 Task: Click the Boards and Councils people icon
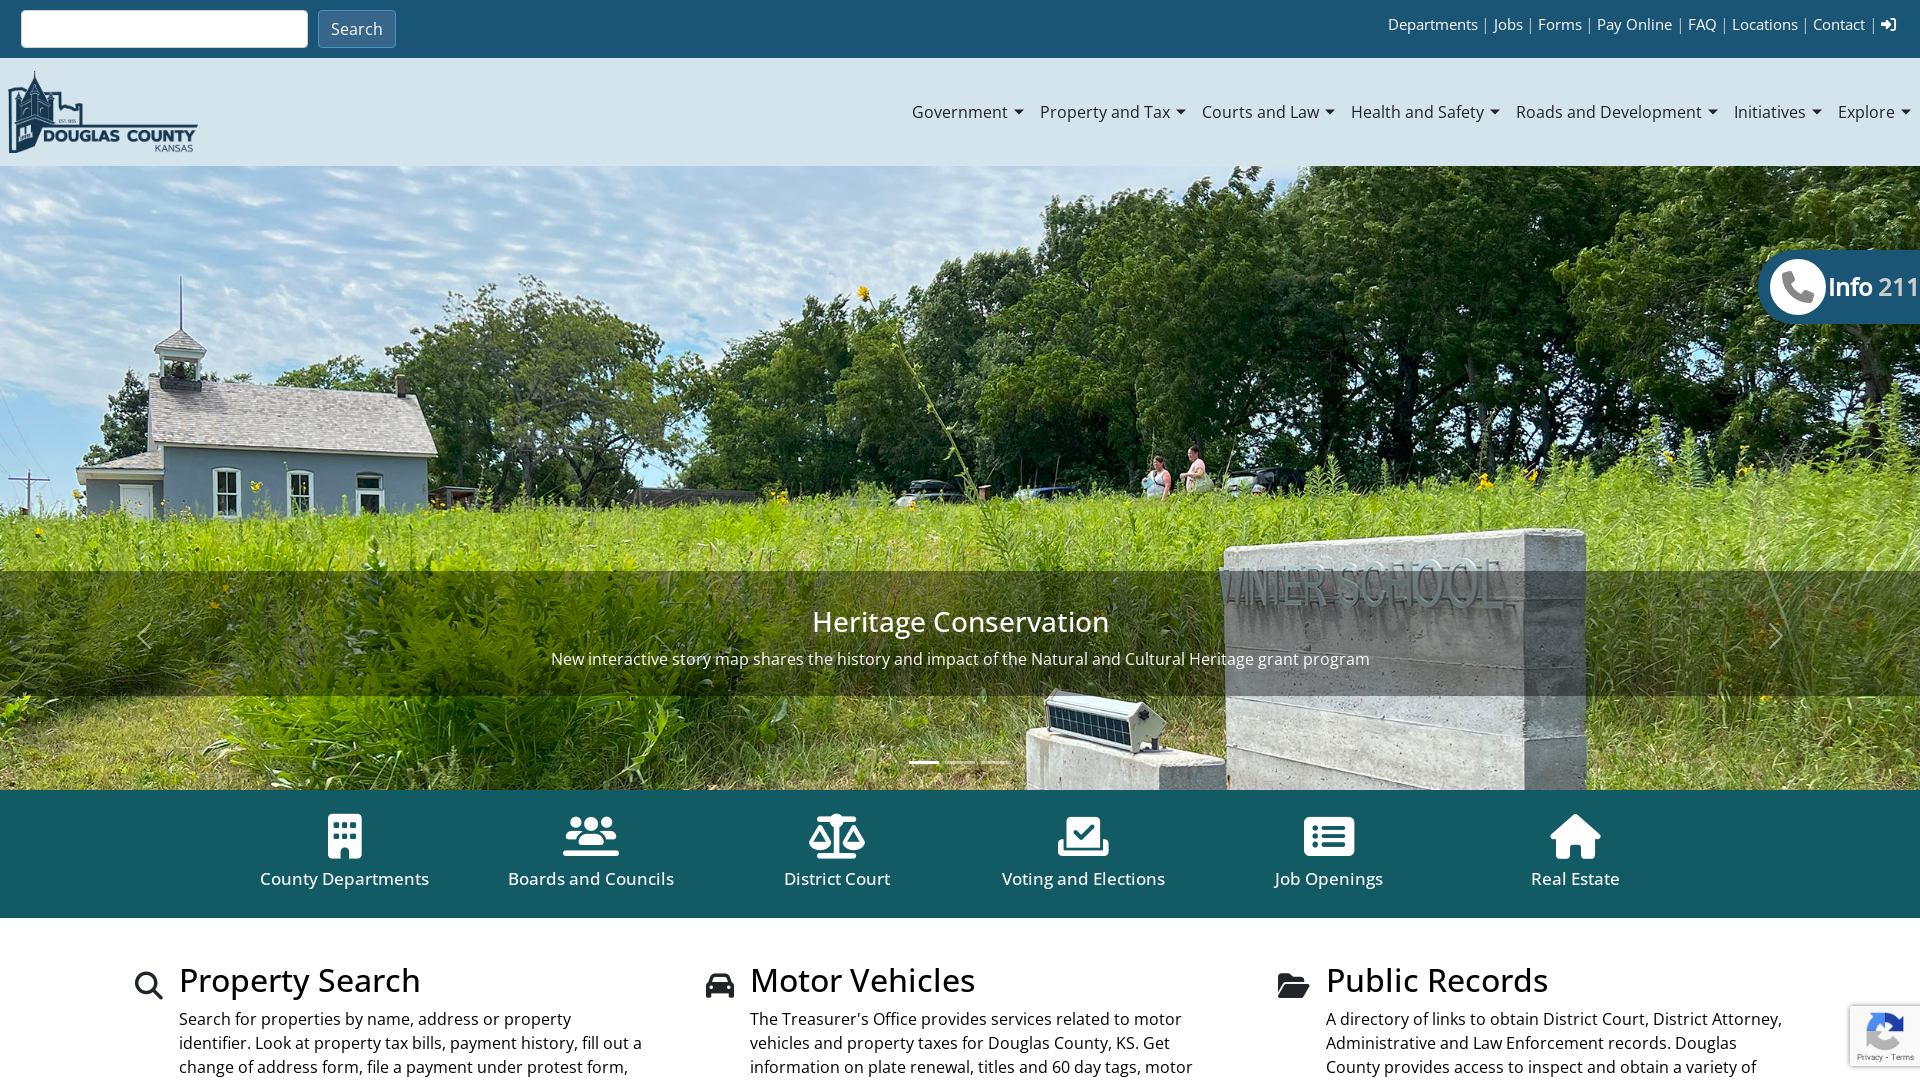pos(591,836)
